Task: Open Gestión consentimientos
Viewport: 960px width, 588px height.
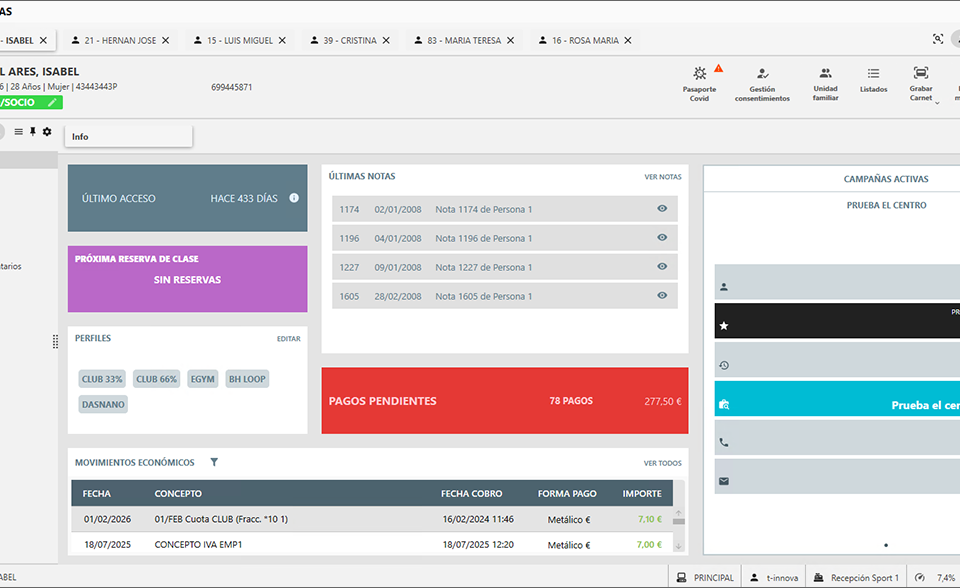Action: [x=762, y=80]
